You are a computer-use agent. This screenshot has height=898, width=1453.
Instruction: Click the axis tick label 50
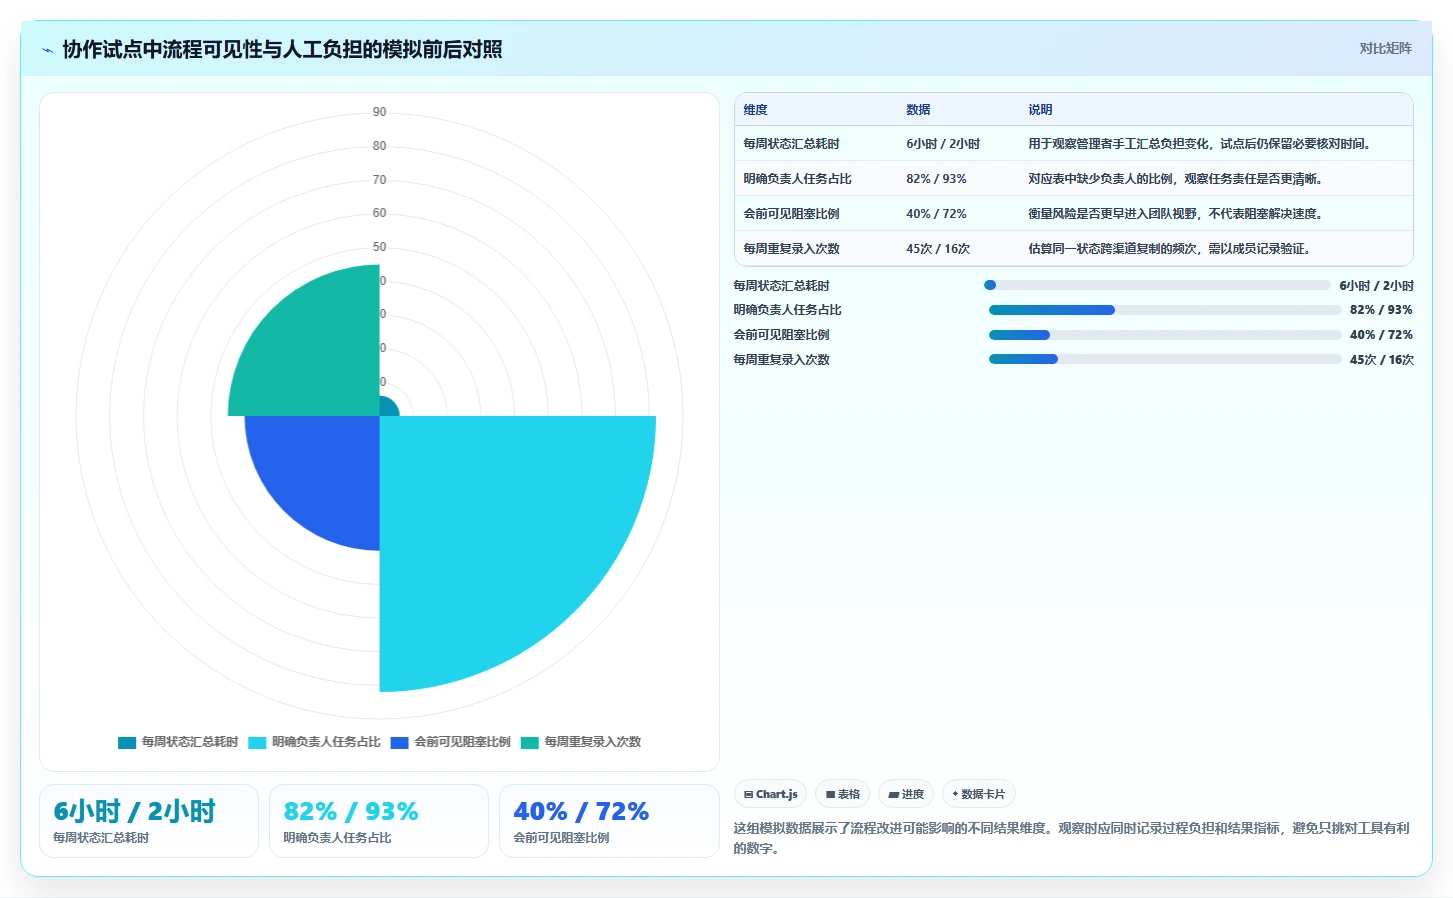[x=379, y=247]
